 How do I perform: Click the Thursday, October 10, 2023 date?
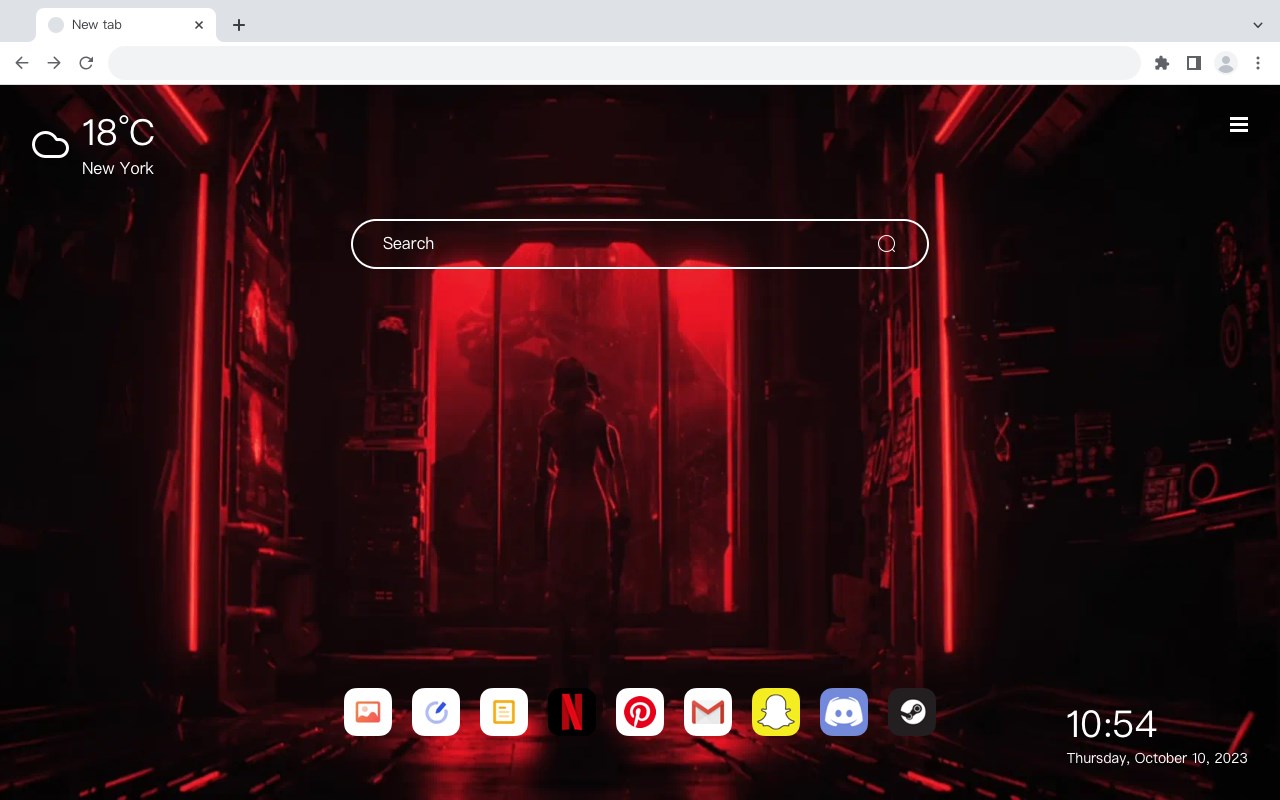click(1157, 758)
